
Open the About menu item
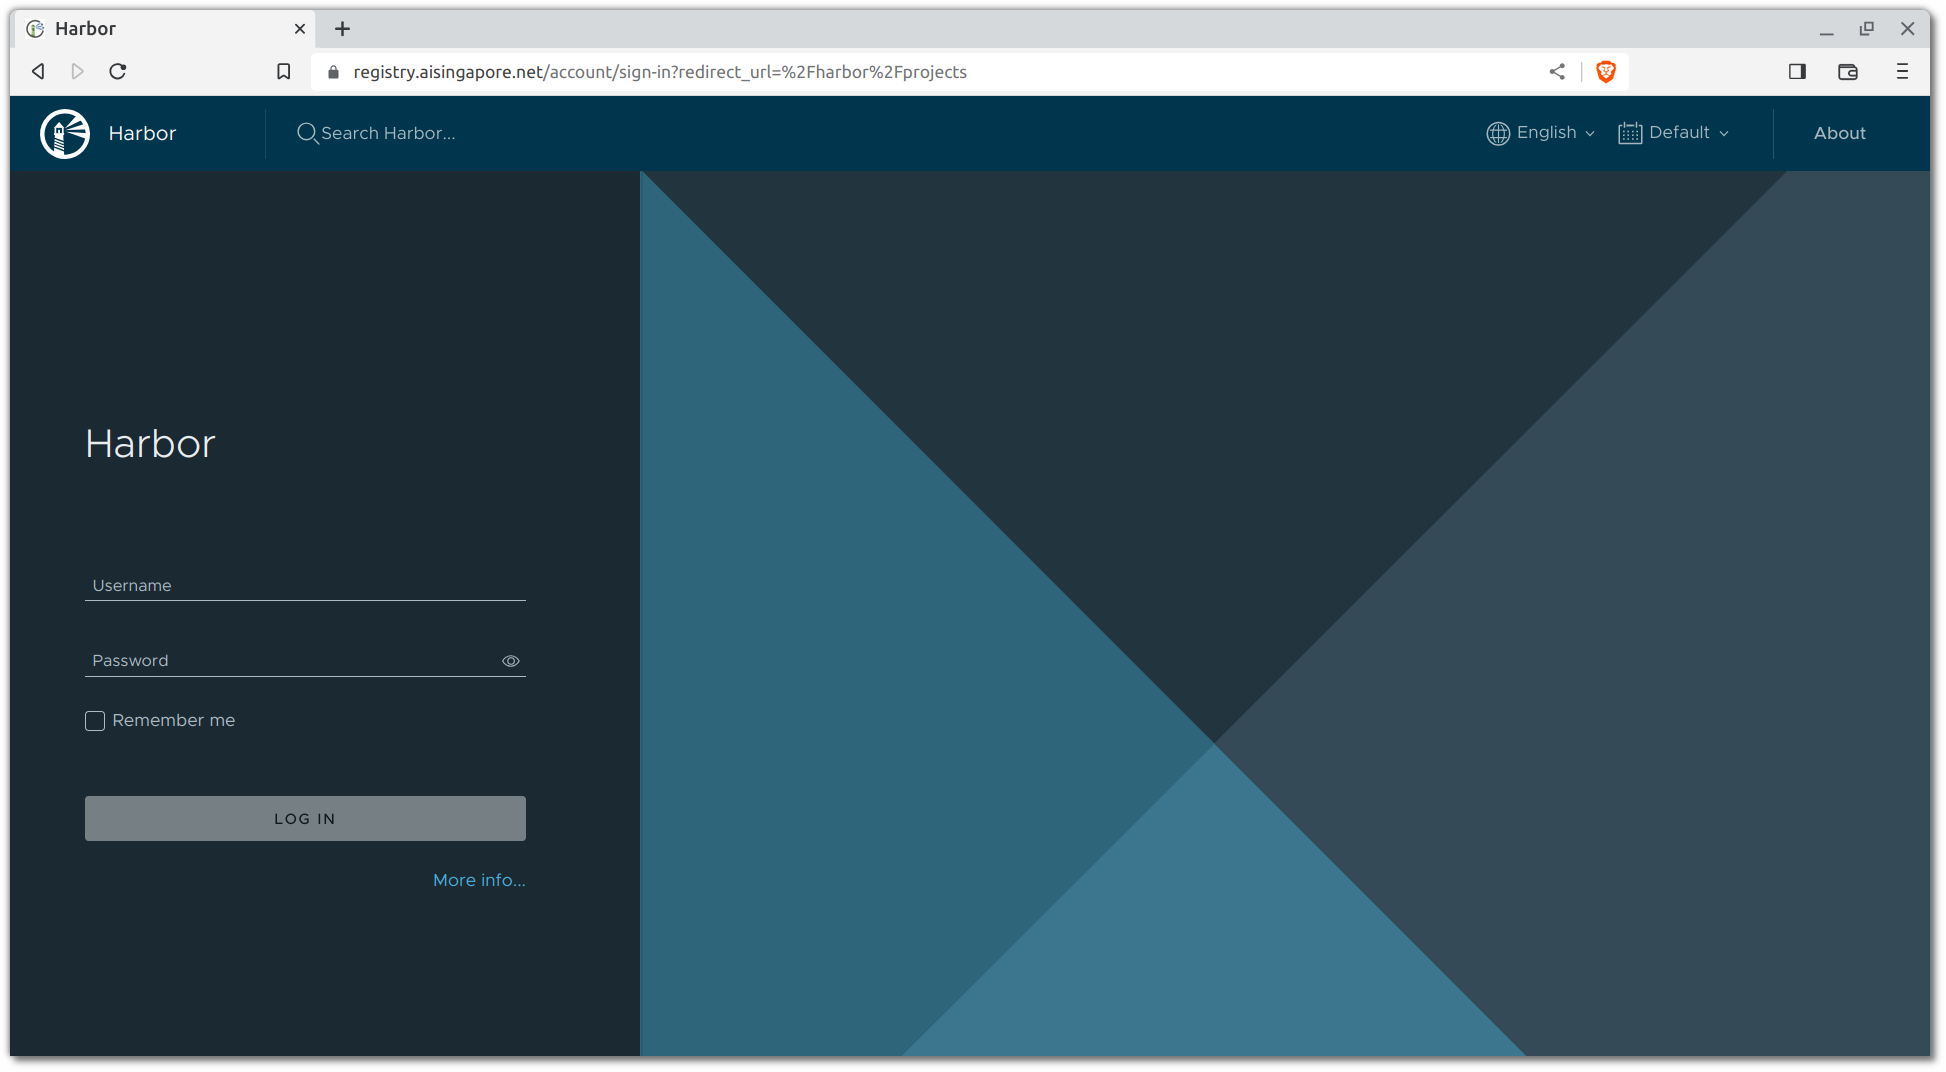[x=1839, y=133]
